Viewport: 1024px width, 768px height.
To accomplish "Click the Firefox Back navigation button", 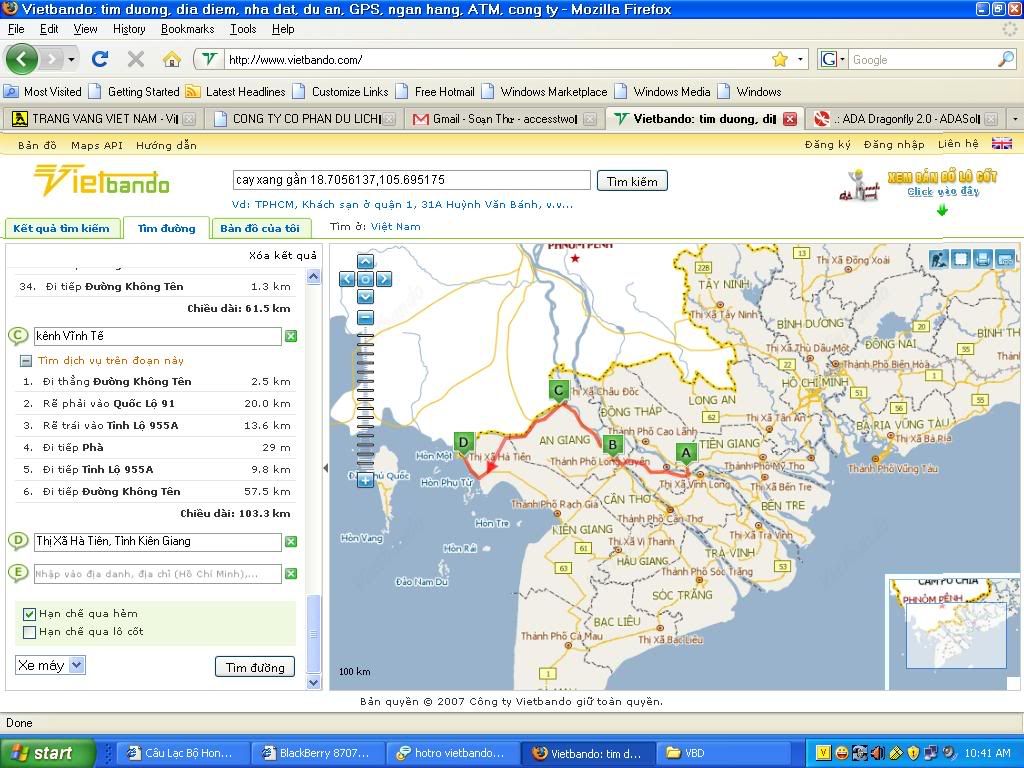I will 22,59.
